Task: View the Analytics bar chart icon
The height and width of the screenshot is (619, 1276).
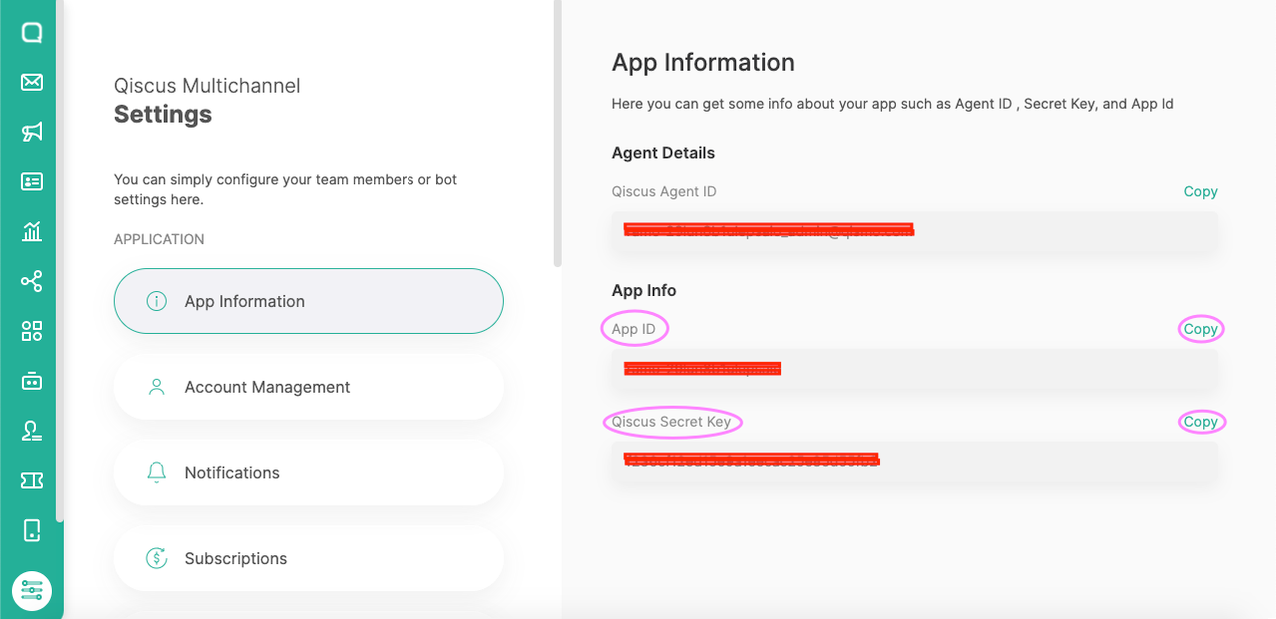Action: coord(30,231)
